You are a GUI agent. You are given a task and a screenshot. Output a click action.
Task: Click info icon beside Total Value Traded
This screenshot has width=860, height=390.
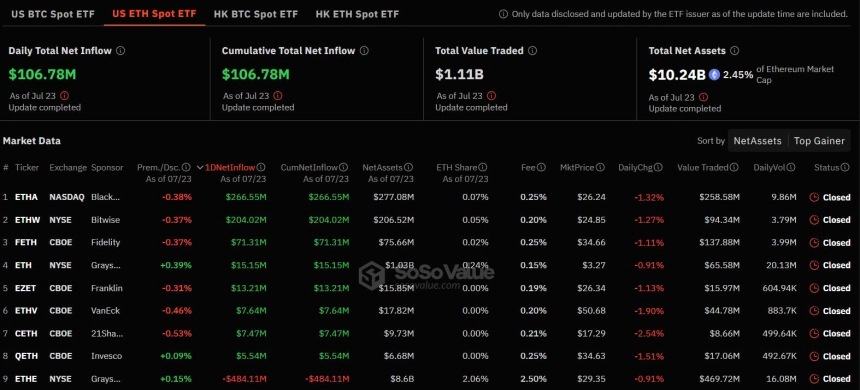[x=533, y=50]
